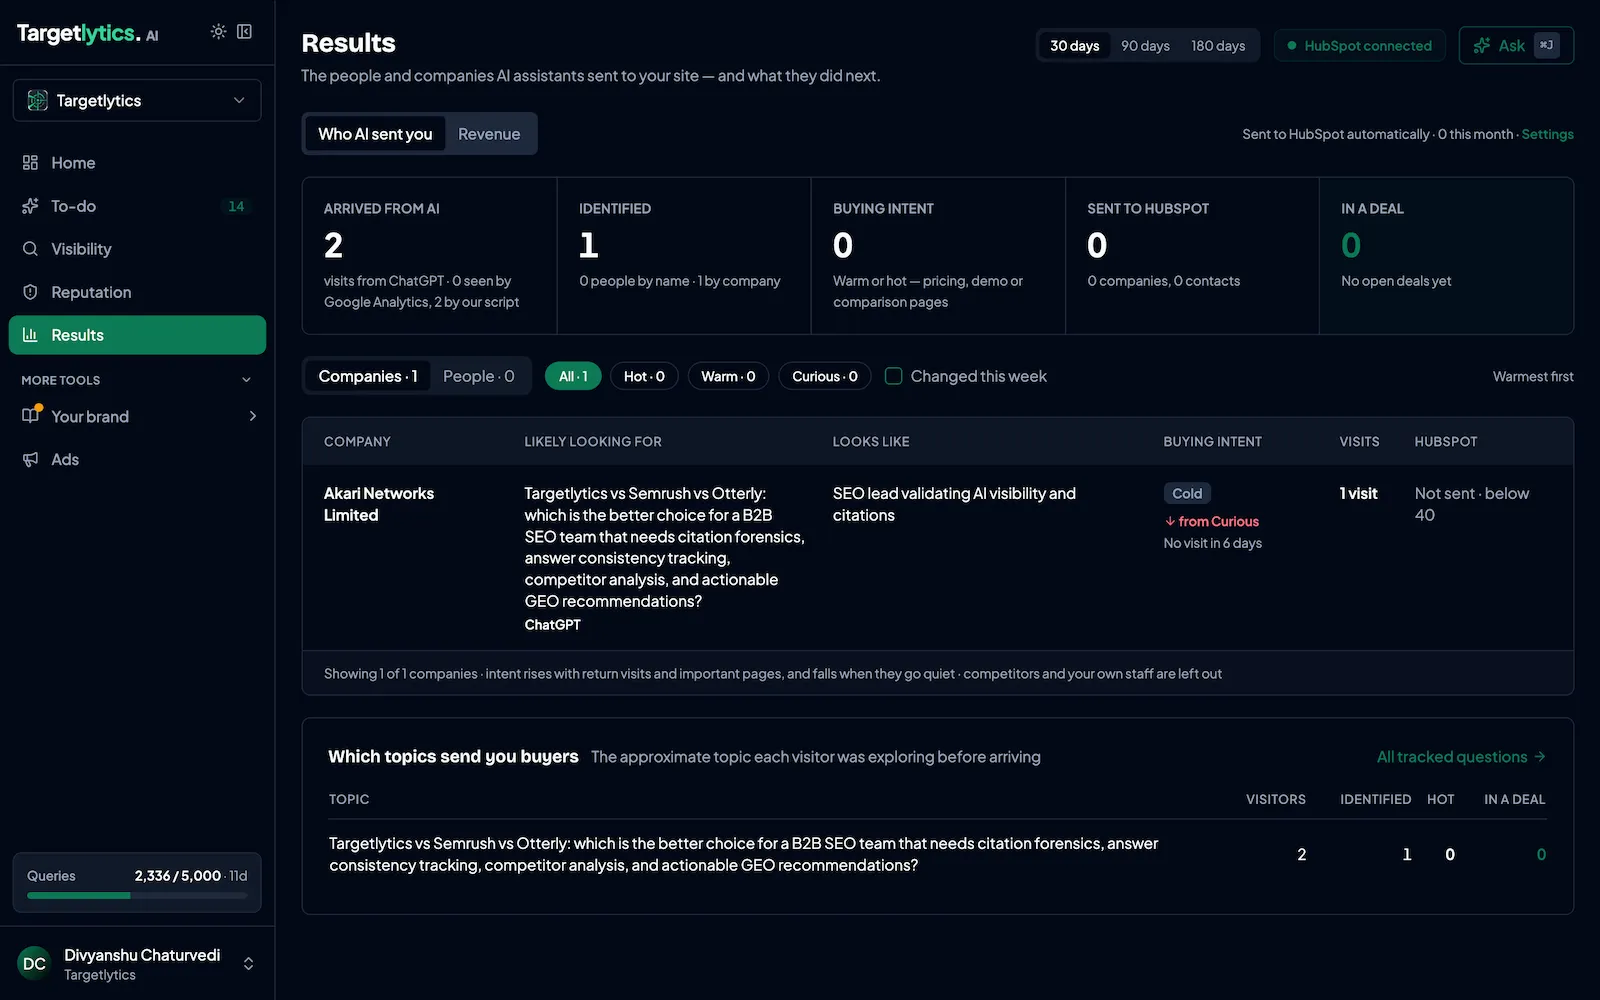Viewport: 1600px width, 1000px height.
Task: Filter by Hot · 0 pill
Action: coord(644,376)
